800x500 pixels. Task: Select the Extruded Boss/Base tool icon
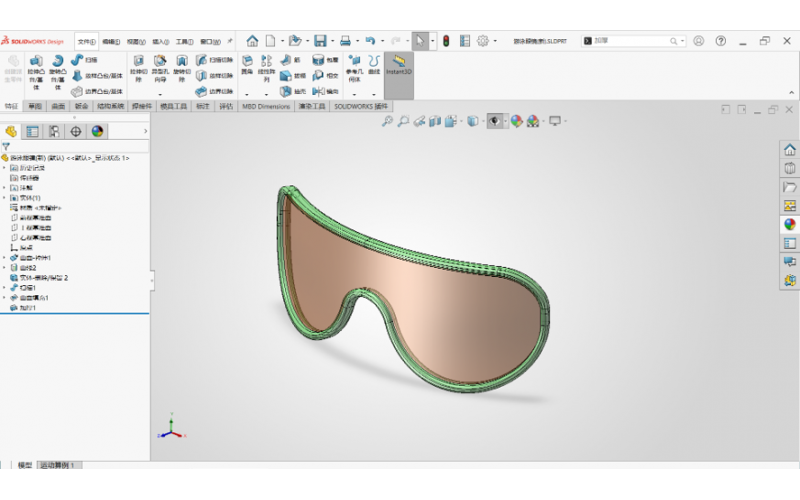coord(36,61)
